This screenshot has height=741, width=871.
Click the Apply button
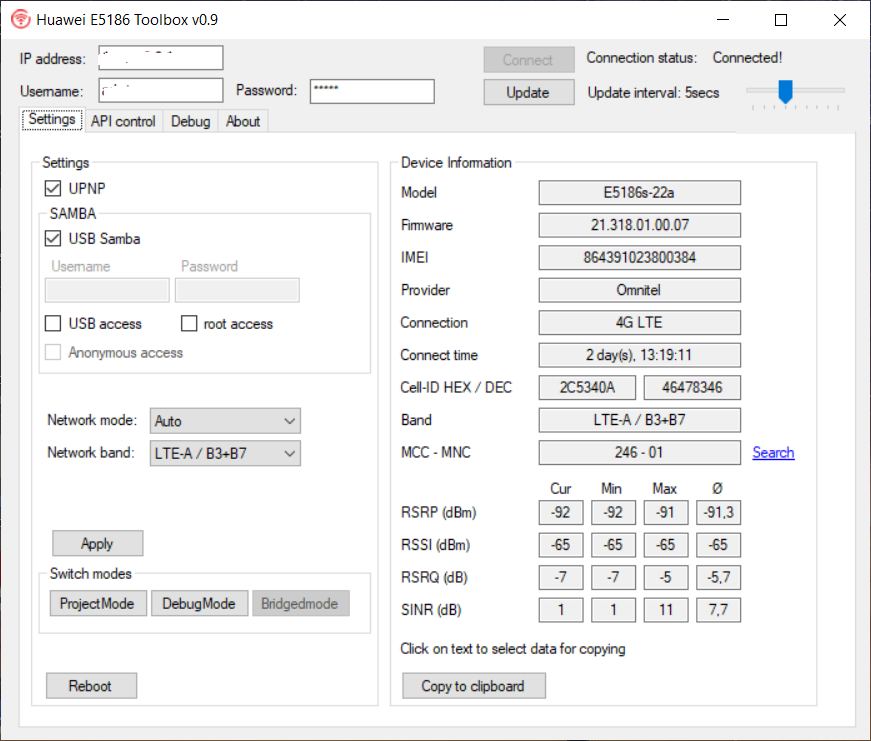pyautogui.click(x=97, y=543)
